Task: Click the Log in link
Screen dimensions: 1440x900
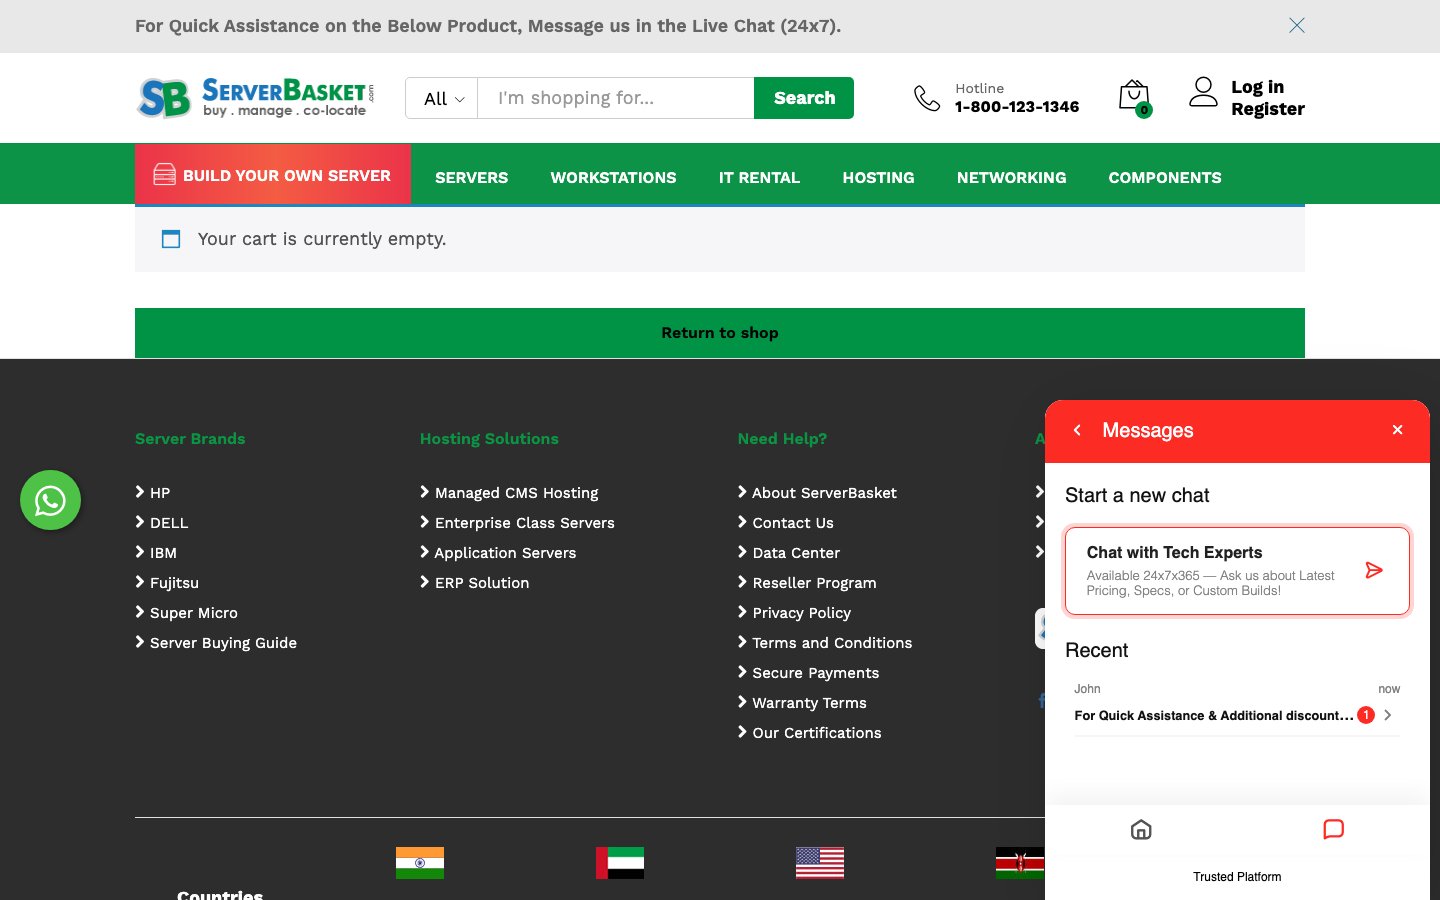Action: [1257, 87]
